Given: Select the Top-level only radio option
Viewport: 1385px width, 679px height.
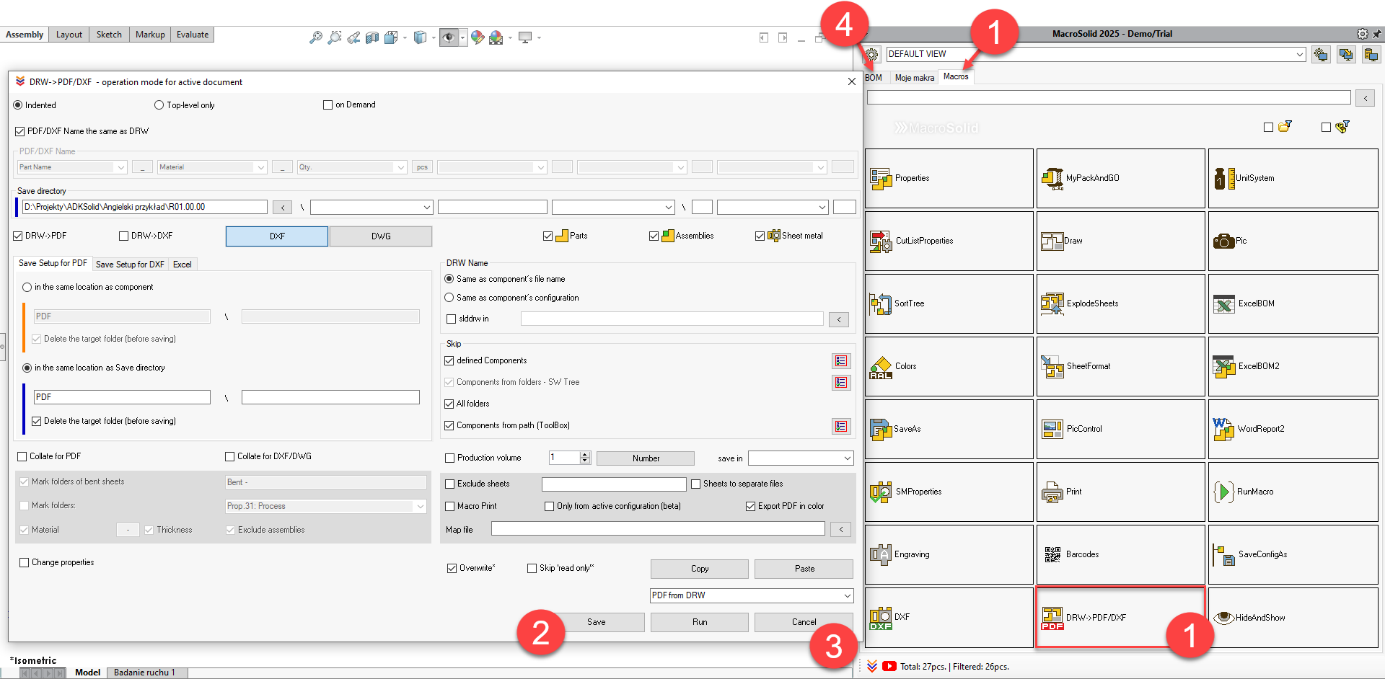Looking at the screenshot, I should (159, 104).
